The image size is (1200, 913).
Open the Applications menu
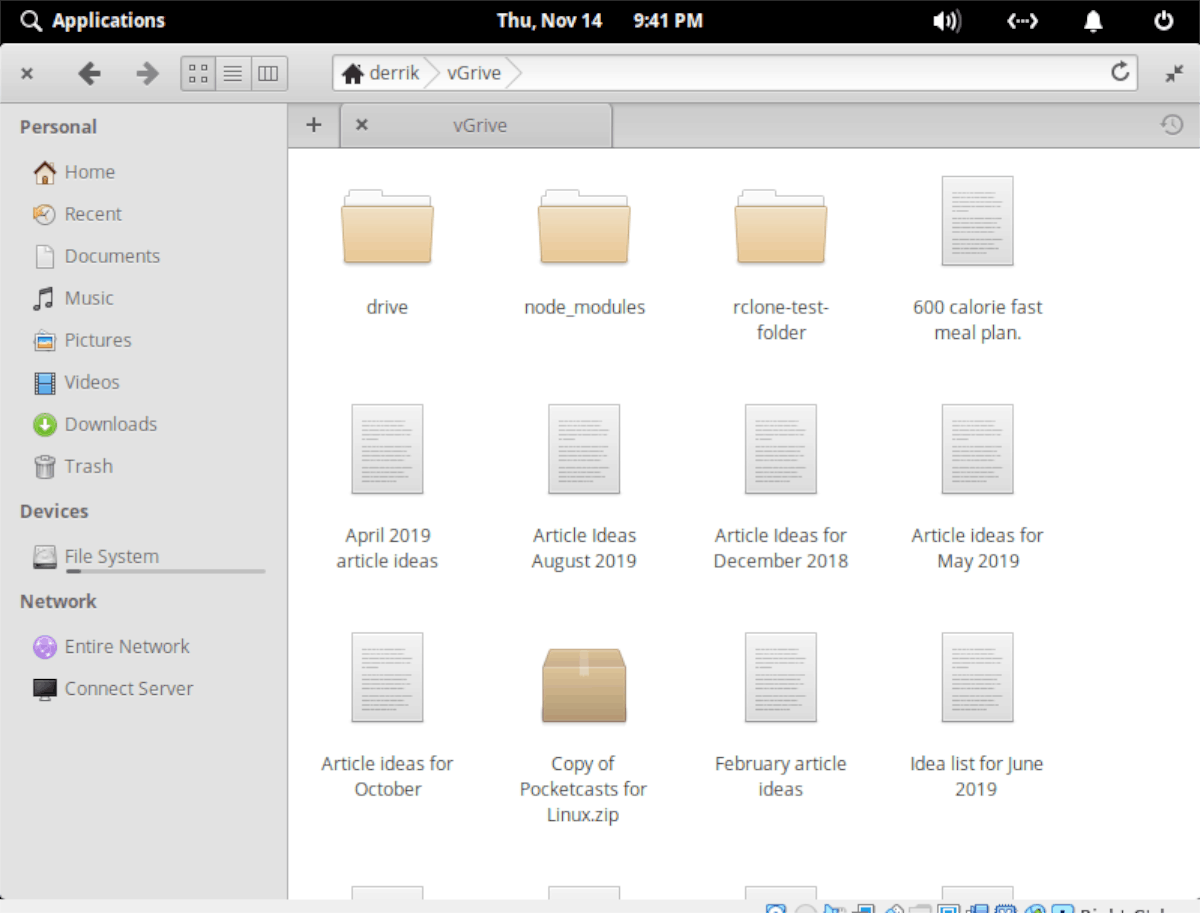click(93, 20)
